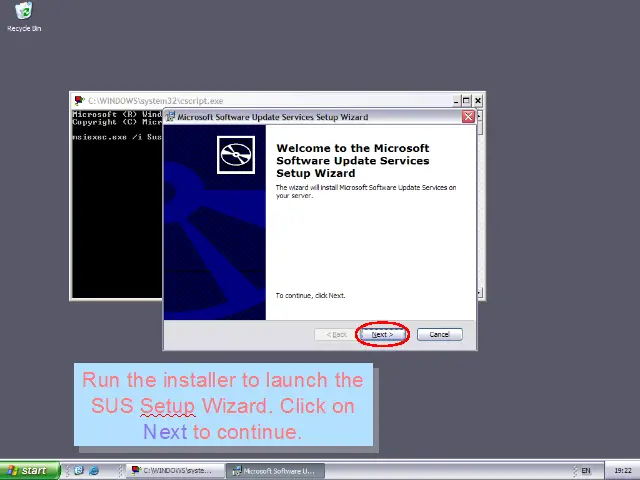Screen dimensions: 640x480
Task: Click the Setup Wizard title bar icon
Action: [170, 117]
